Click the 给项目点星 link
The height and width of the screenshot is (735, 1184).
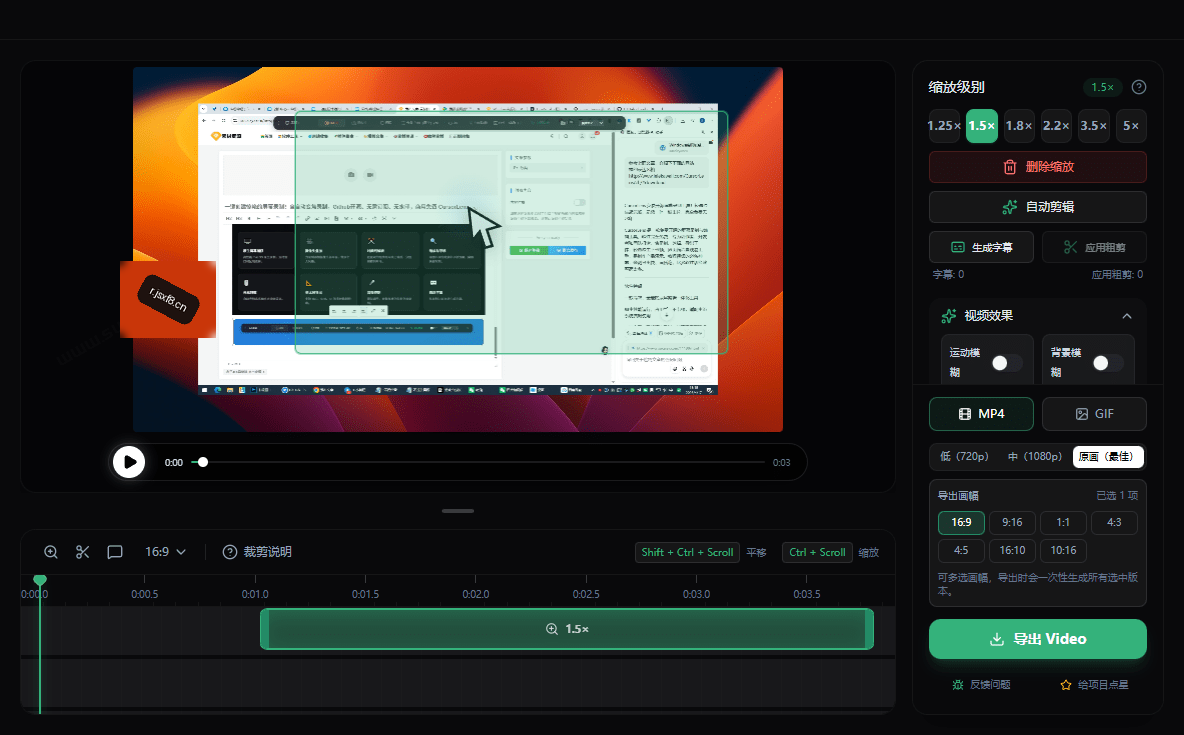pyautogui.click(x=1094, y=684)
